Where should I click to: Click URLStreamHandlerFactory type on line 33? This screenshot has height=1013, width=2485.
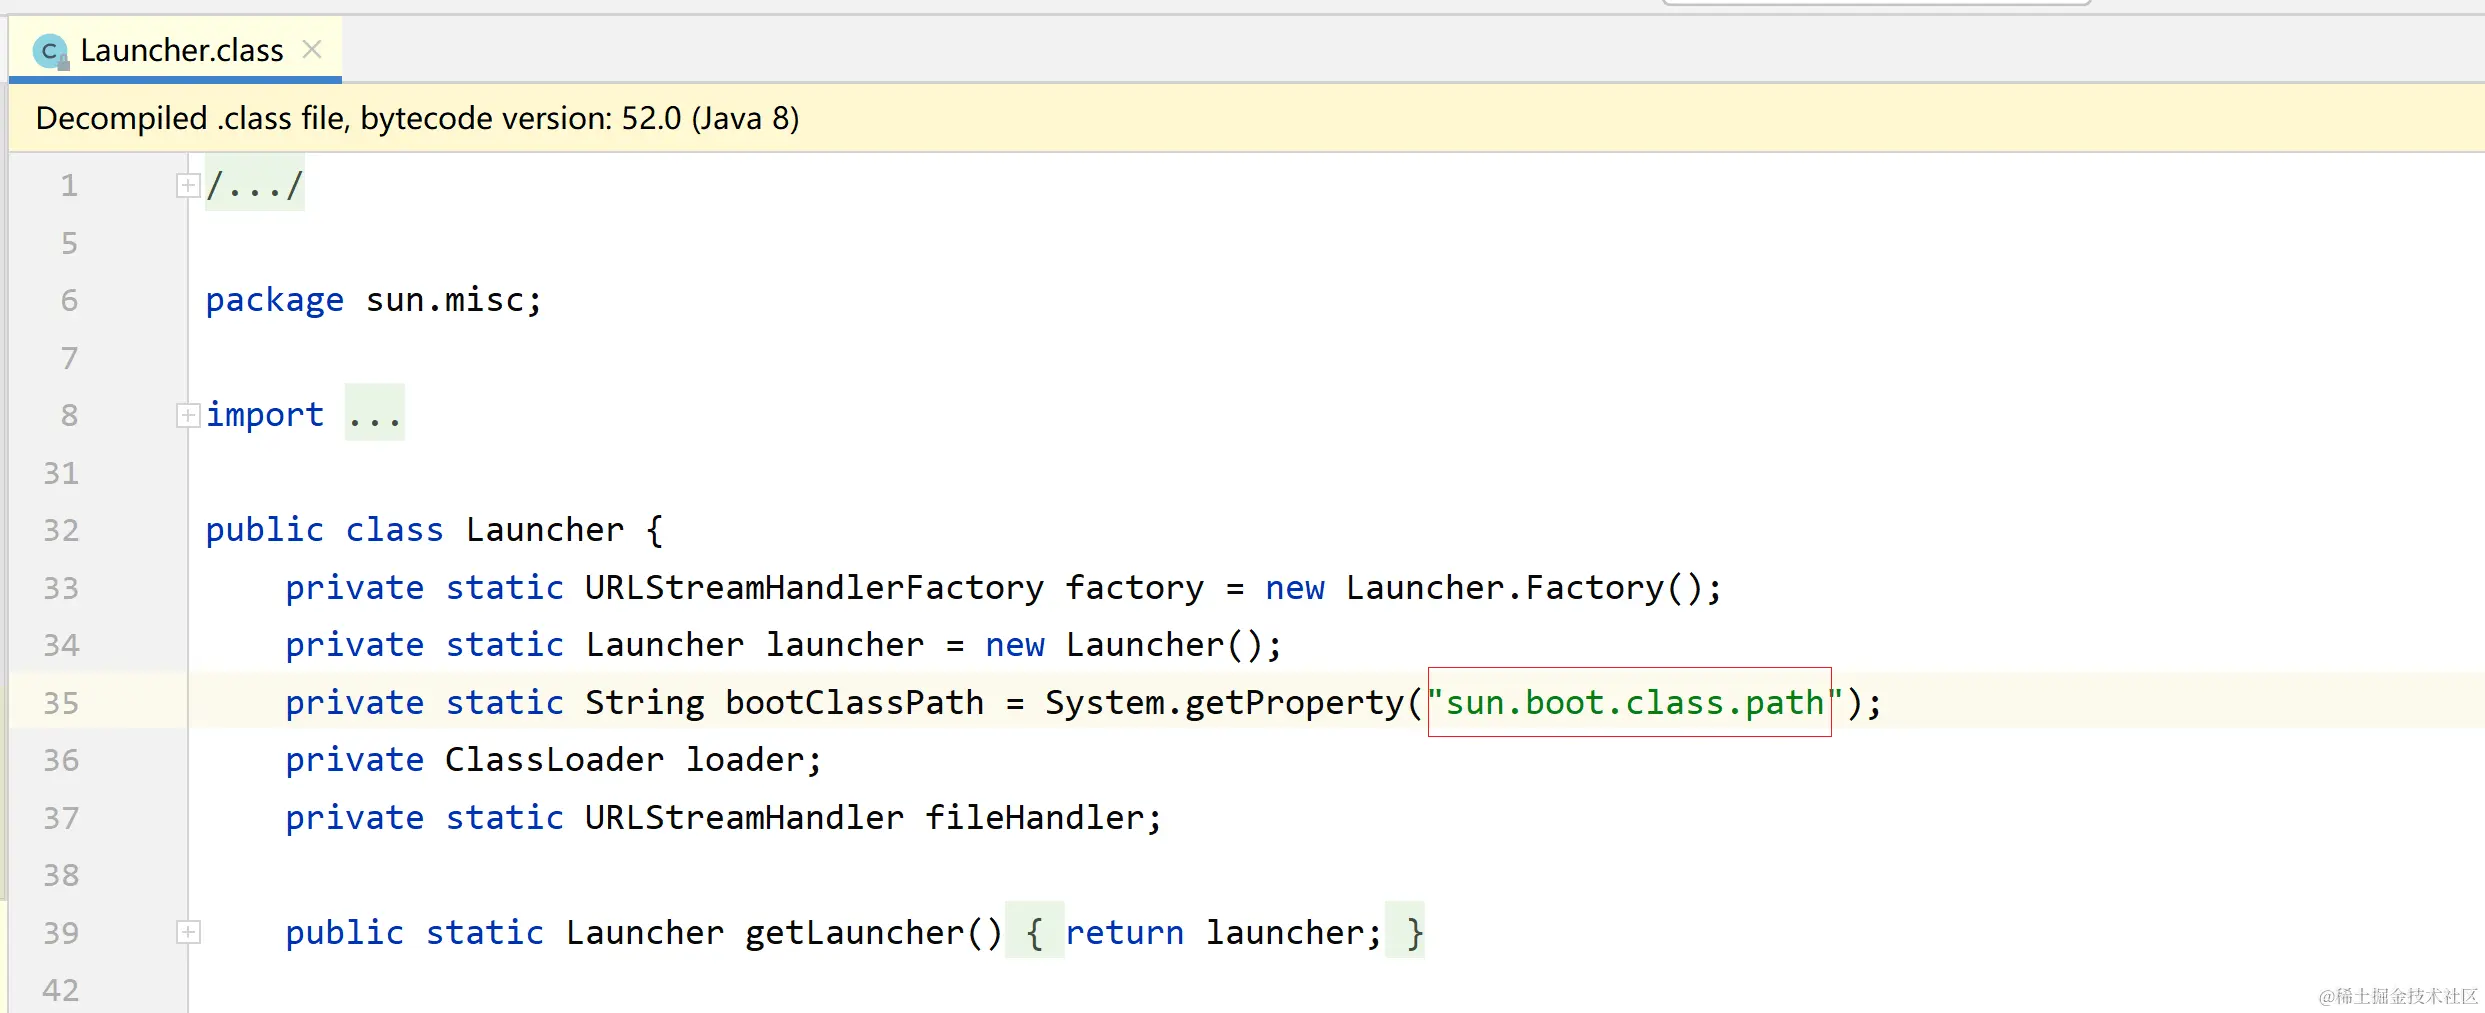(814, 588)
